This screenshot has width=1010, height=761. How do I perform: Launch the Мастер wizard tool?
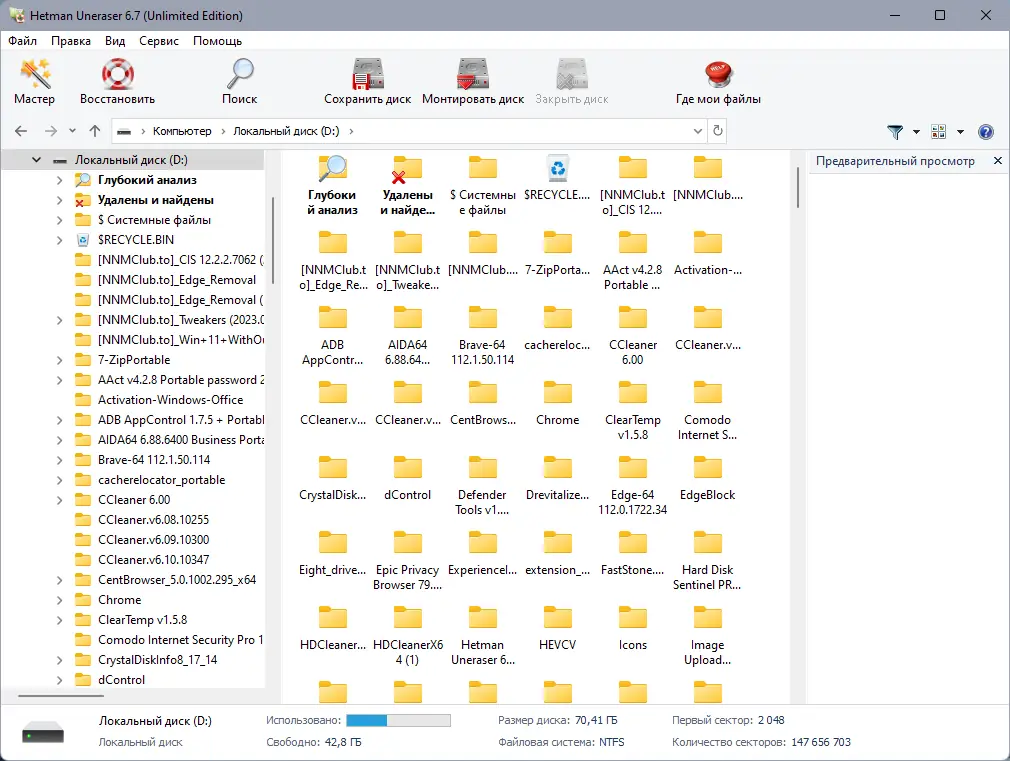coord(35,81)
